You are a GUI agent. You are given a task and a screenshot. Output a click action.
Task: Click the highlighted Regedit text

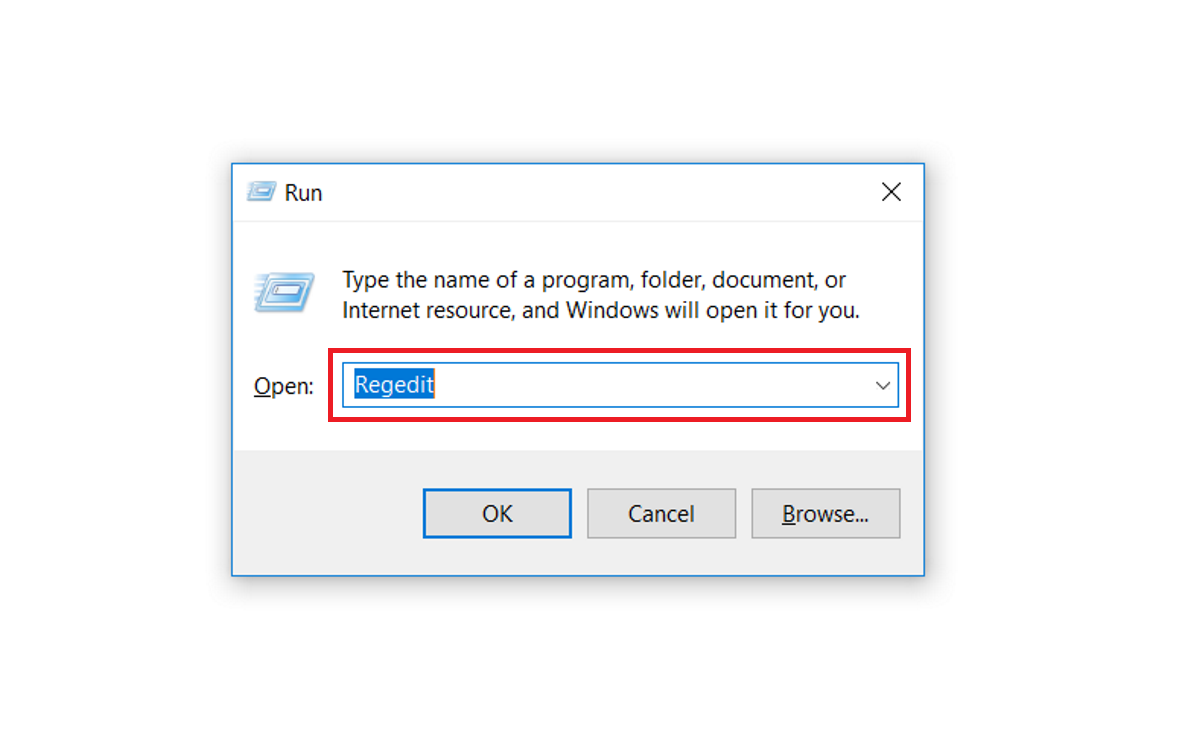point(394,384)
